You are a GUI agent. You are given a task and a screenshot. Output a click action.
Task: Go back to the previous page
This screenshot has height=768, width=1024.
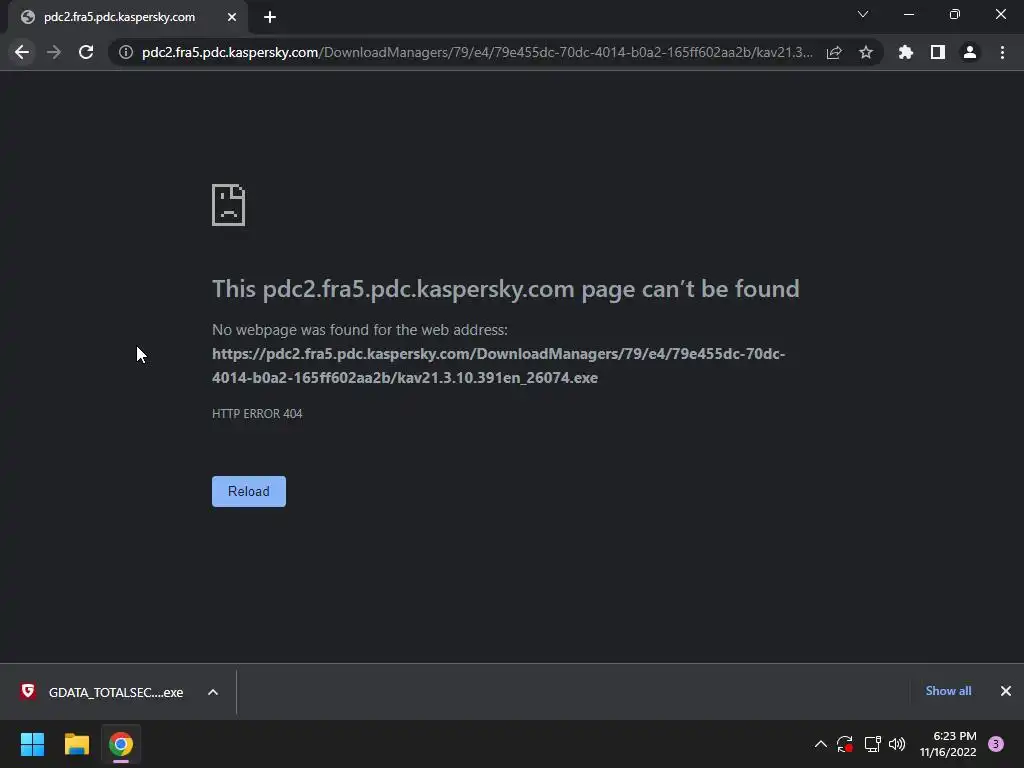point(22,52)
